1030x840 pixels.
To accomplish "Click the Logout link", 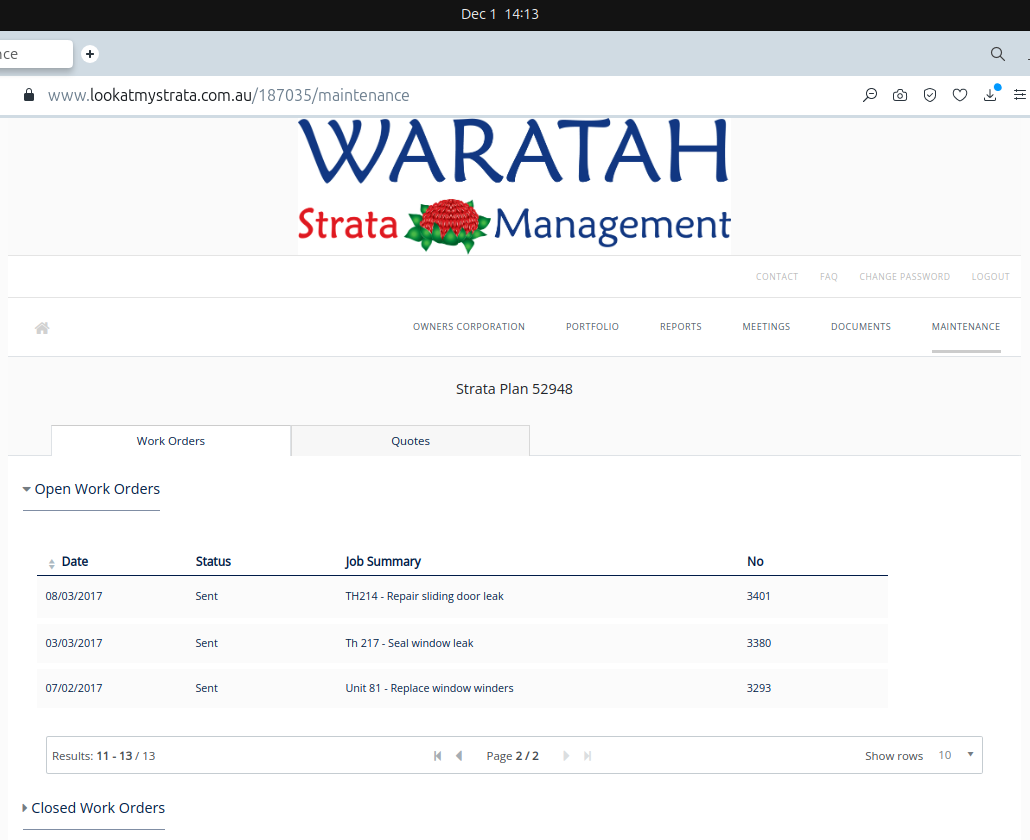I will coord(991,276).
